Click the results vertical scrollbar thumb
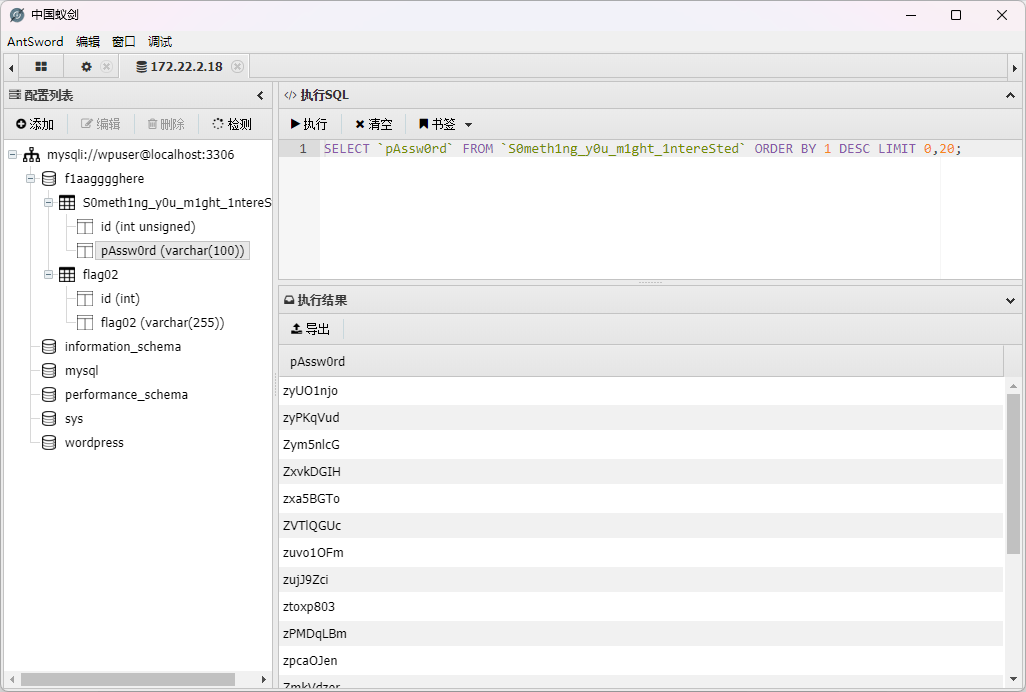The width and height of the screenshot is (1026, 692). pyautogui.click(x=1013, y=474)
